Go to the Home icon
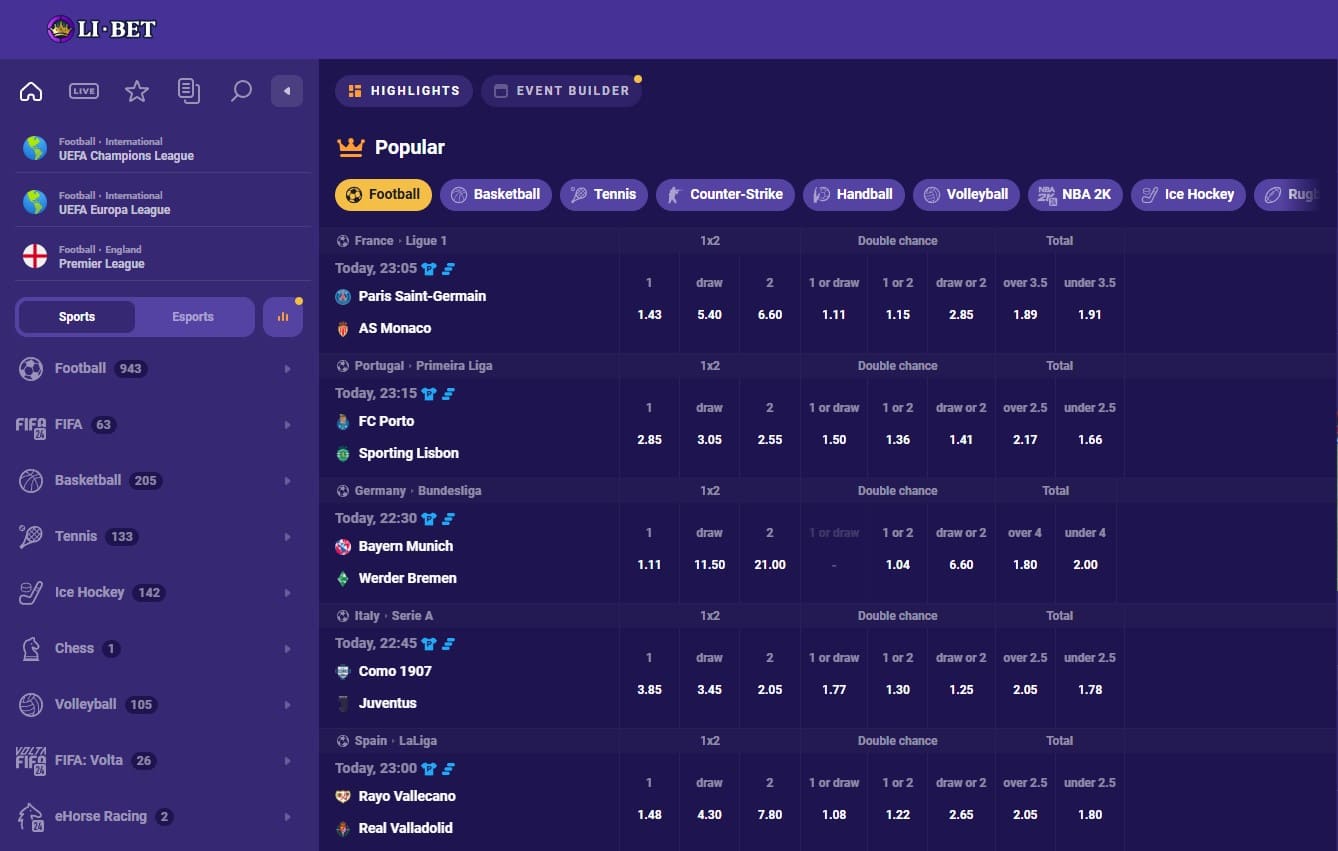The image size is (1338, 851). click(x=31, y=92)
